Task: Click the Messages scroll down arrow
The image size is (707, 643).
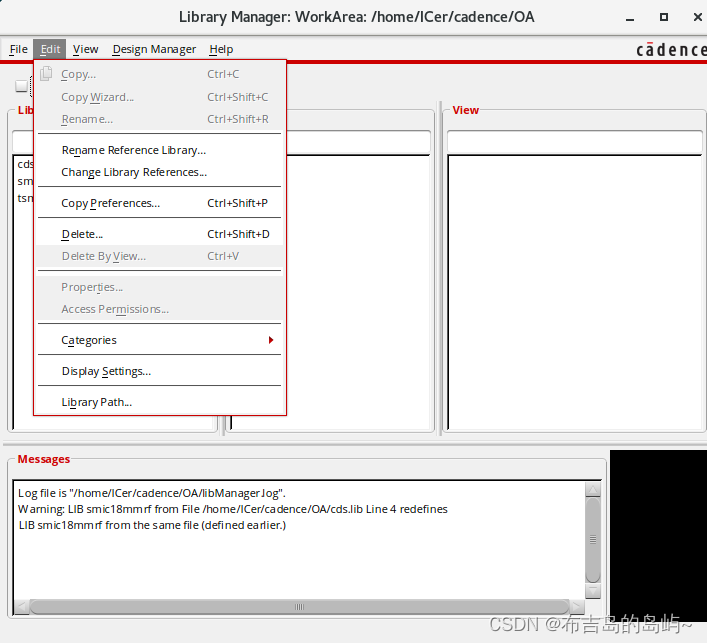Action: coord(593,589)
